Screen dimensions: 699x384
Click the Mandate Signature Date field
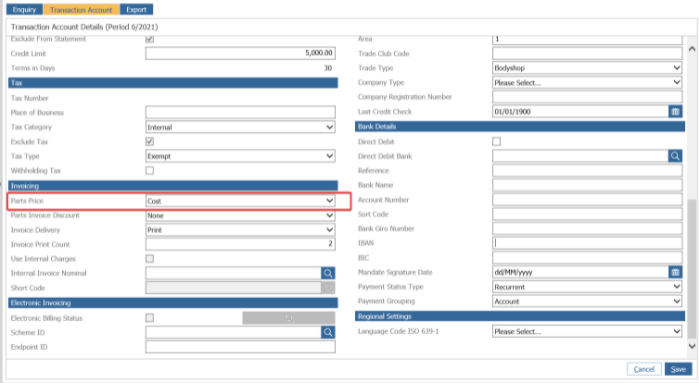coord(580,272)
